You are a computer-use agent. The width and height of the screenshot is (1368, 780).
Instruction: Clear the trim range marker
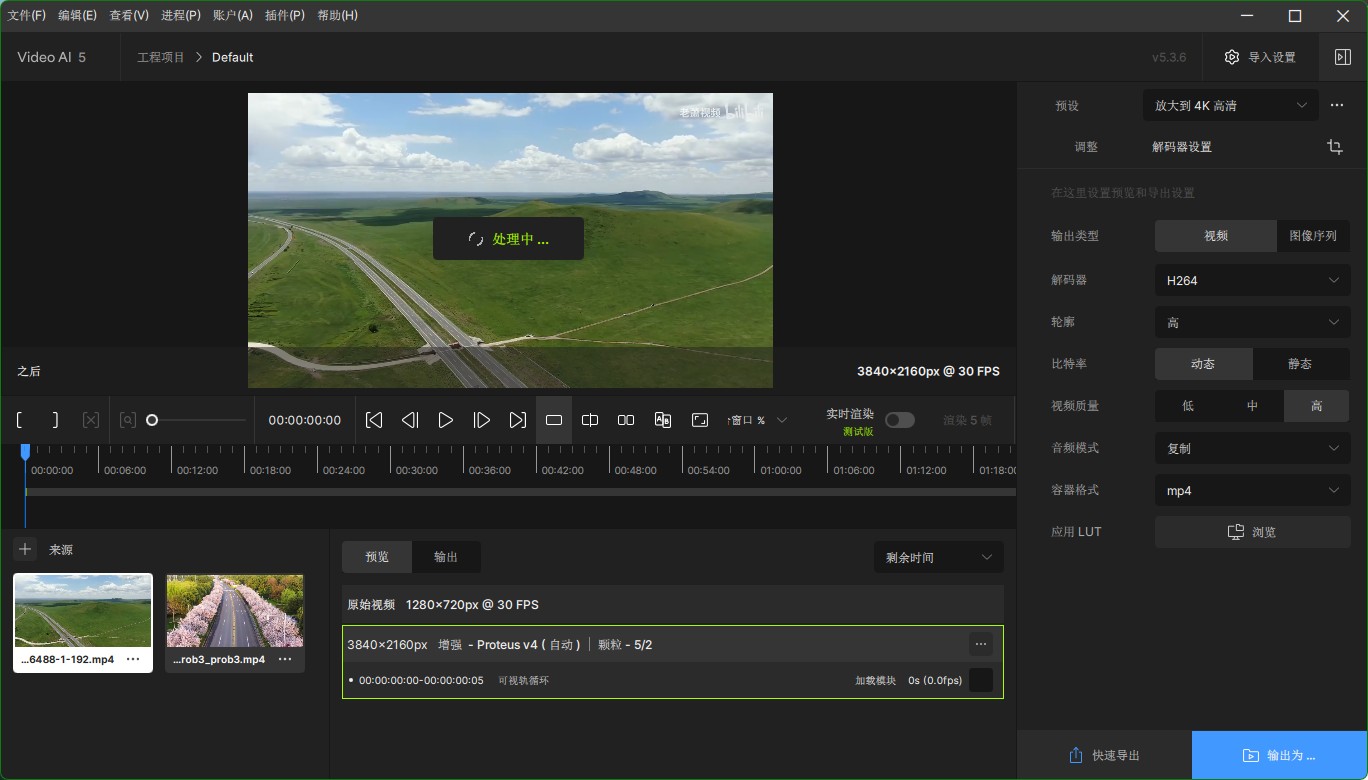(x=91, y=420)
